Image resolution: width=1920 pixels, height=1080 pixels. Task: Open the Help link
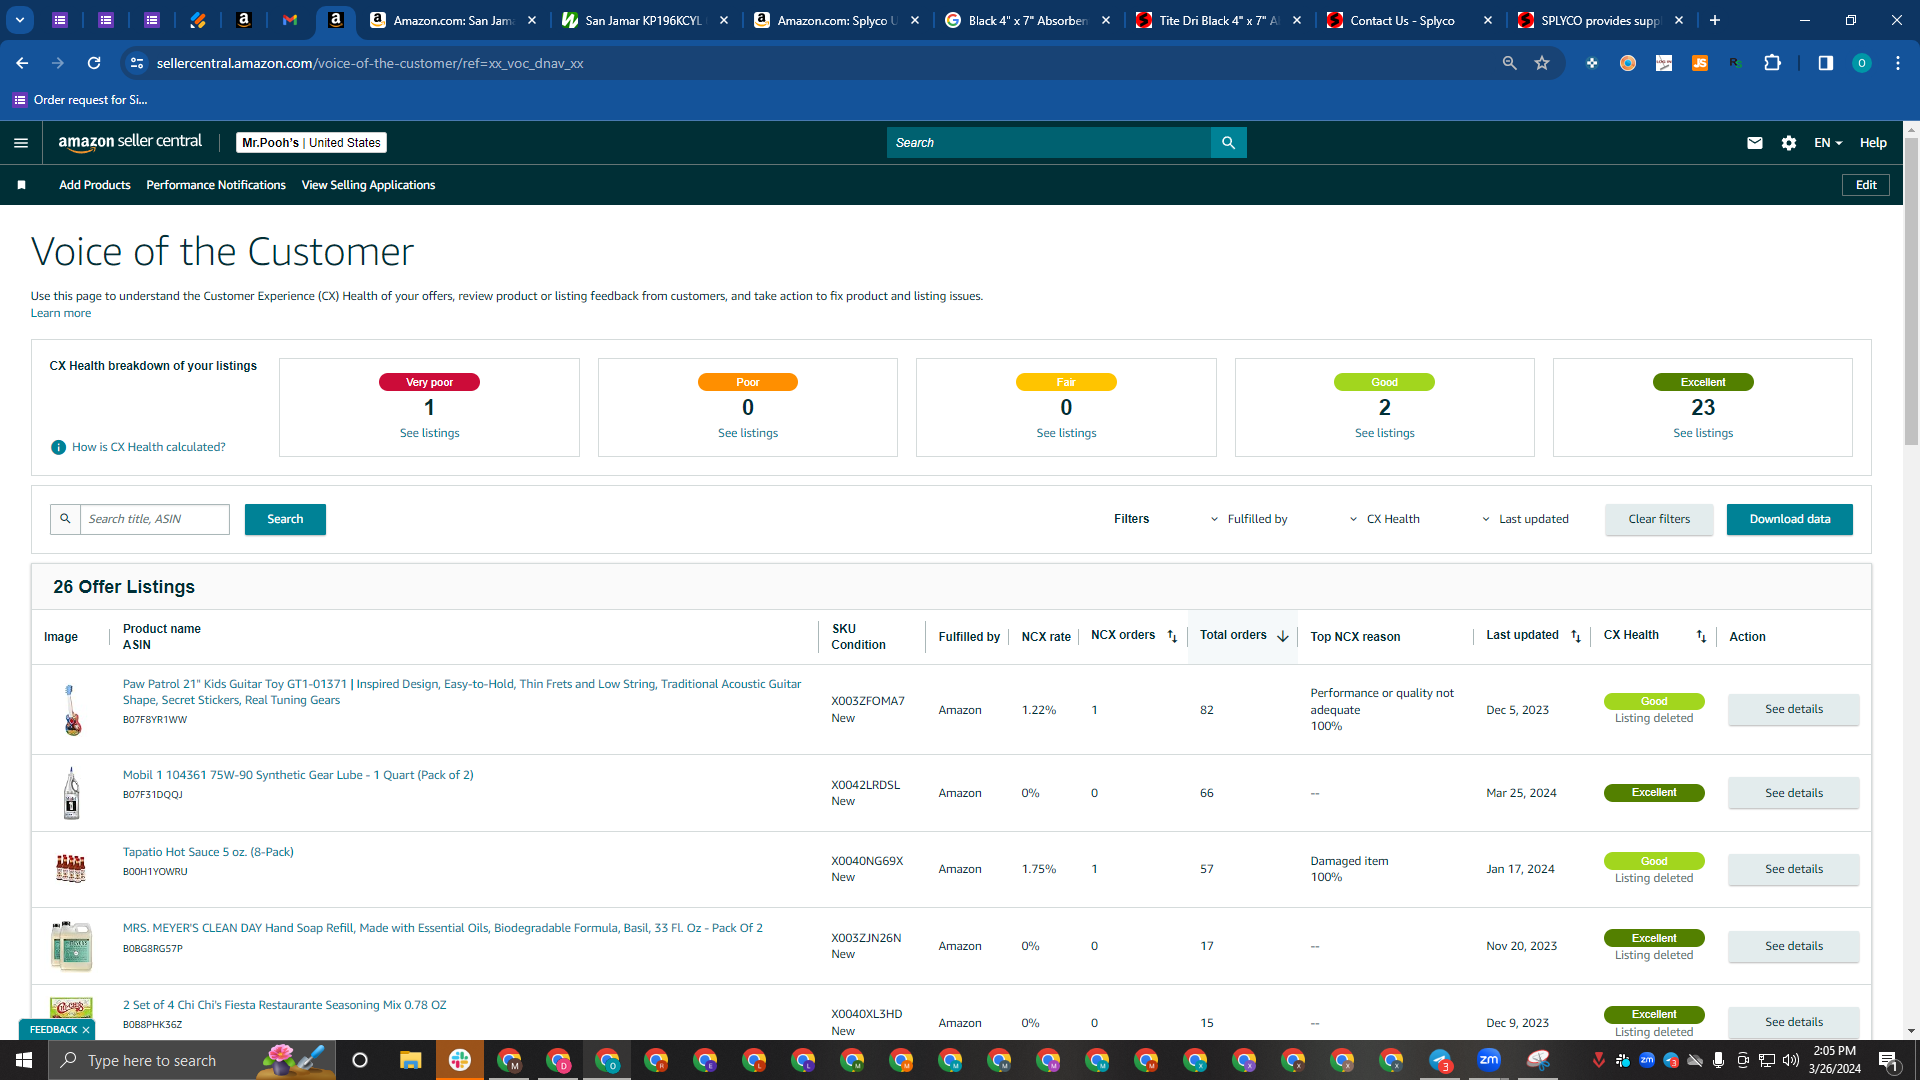(1873, 143)
